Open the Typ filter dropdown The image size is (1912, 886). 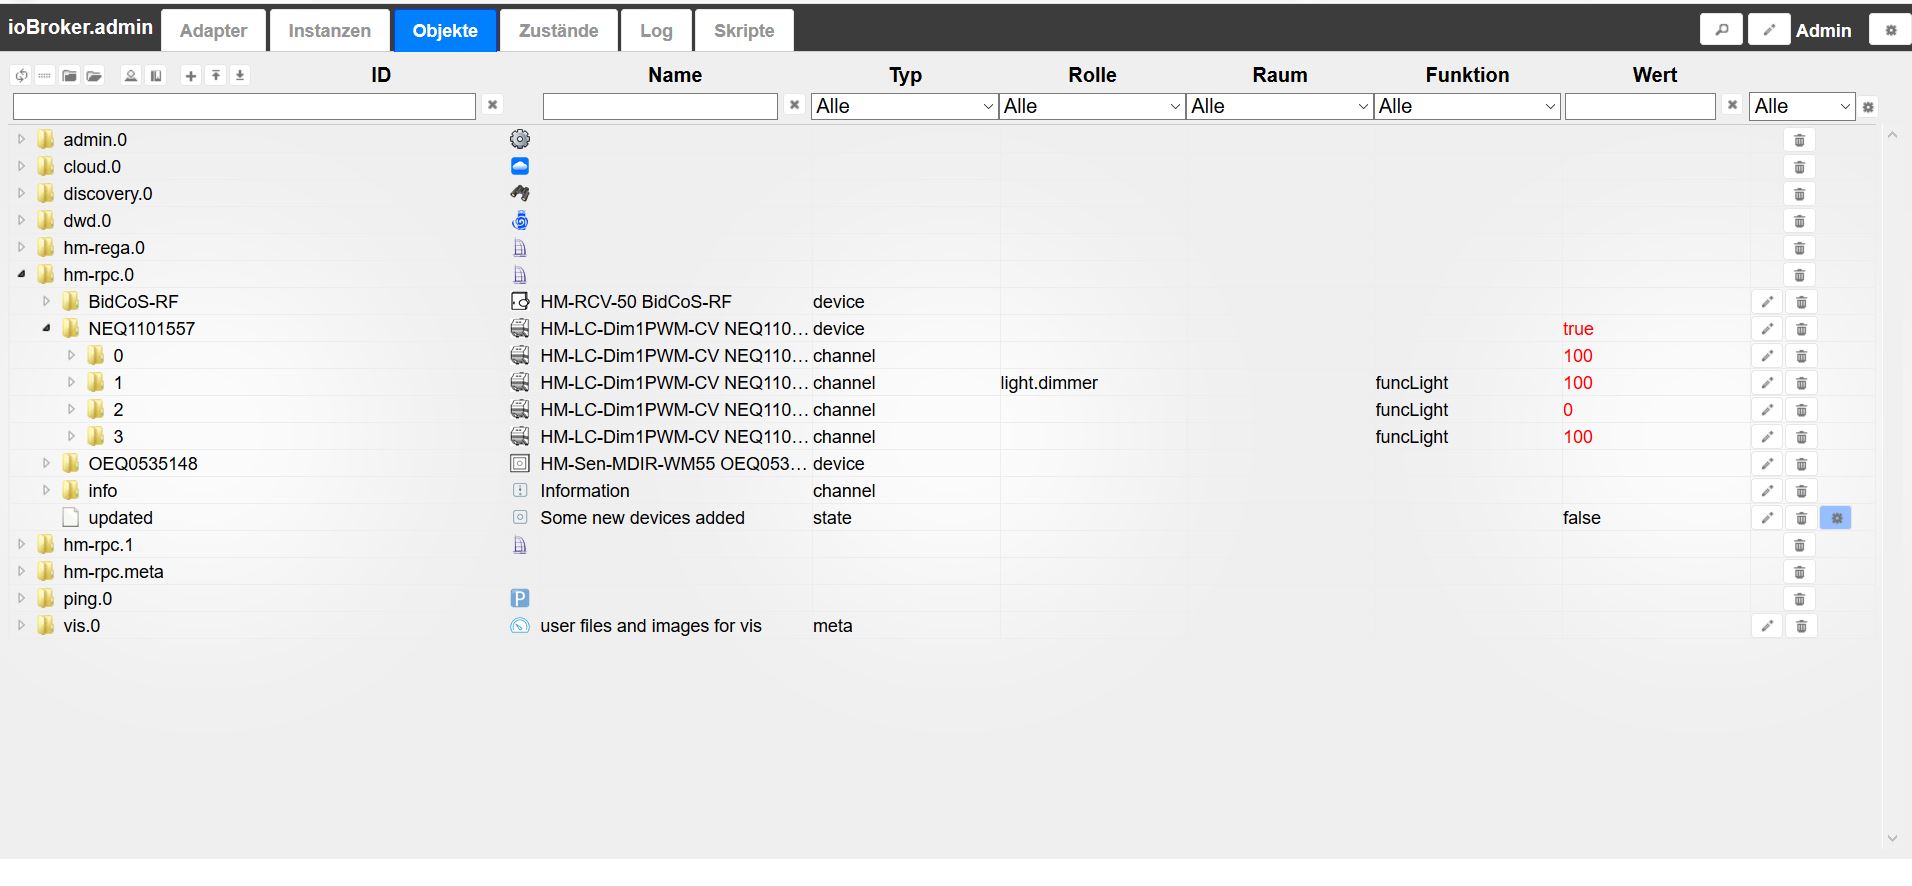click(x=904, y=106)
